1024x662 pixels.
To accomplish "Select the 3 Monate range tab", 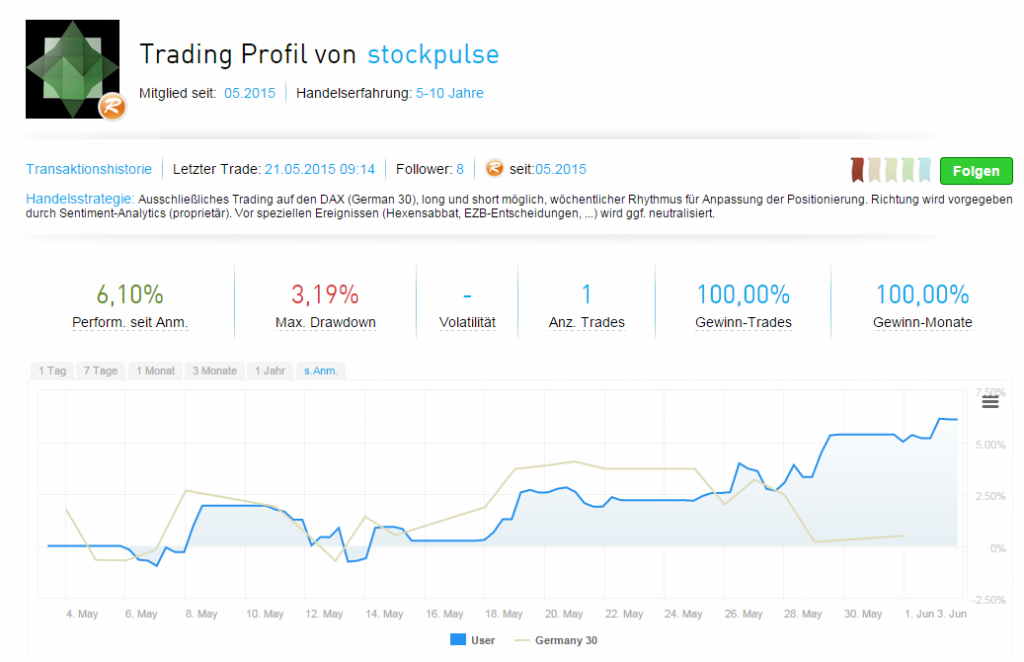I will click(x=214, y=371).
